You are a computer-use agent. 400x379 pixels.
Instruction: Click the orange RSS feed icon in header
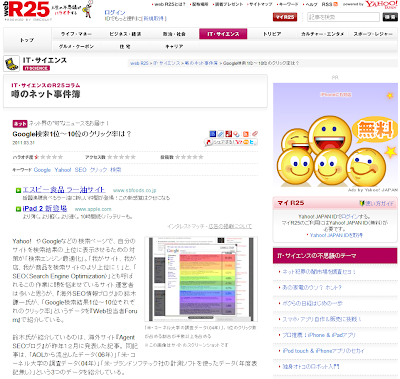coord(335,4)
